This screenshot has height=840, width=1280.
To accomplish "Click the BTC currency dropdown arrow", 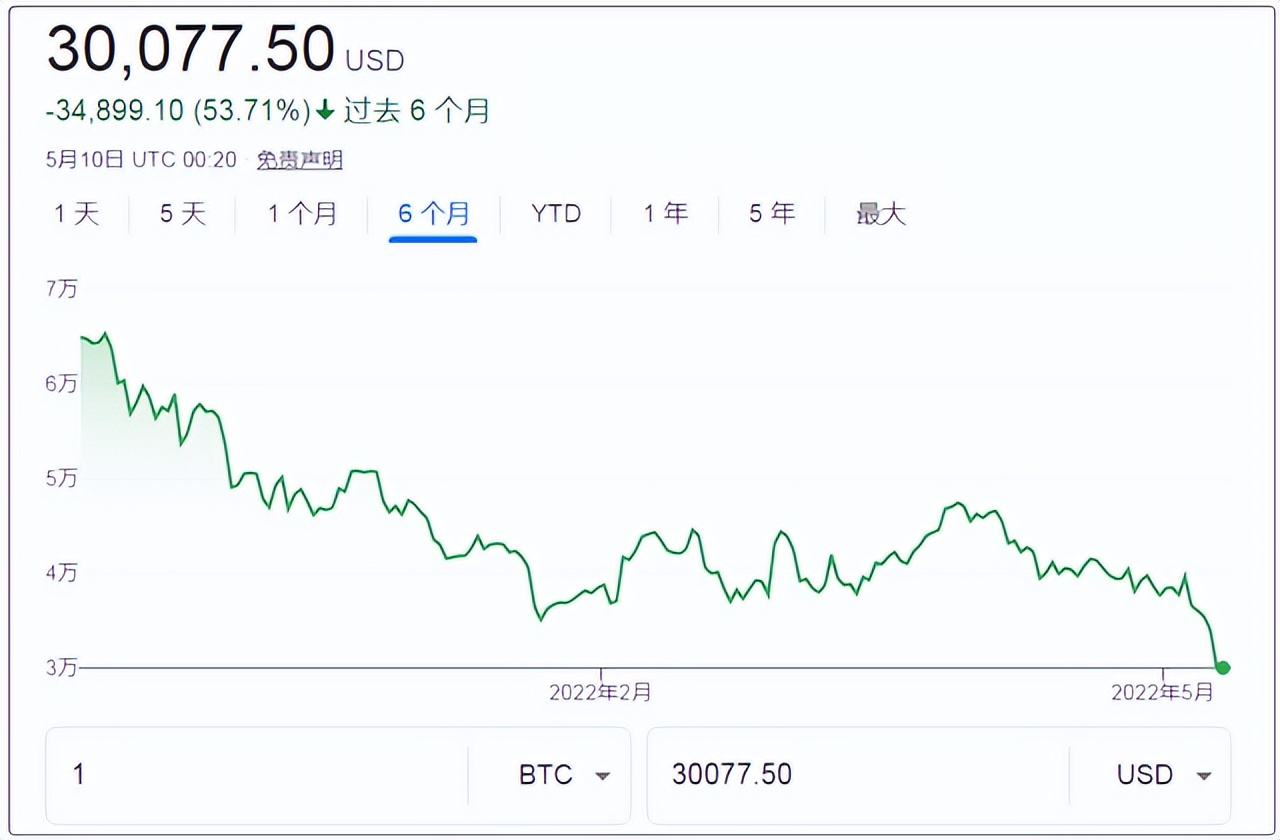I will click(604, 775).
